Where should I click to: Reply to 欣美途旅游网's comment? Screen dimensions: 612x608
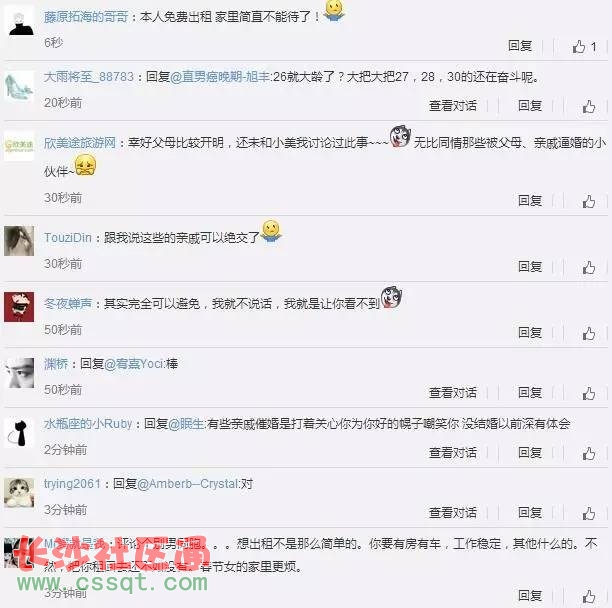530,201
